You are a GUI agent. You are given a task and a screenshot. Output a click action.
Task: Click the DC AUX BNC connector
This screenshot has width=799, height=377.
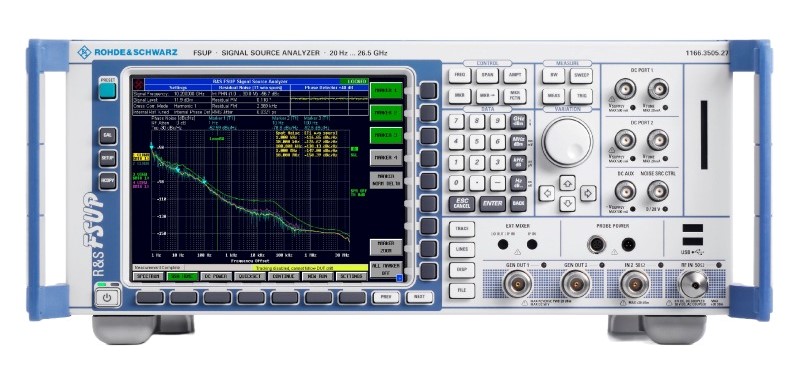[625, 191]
